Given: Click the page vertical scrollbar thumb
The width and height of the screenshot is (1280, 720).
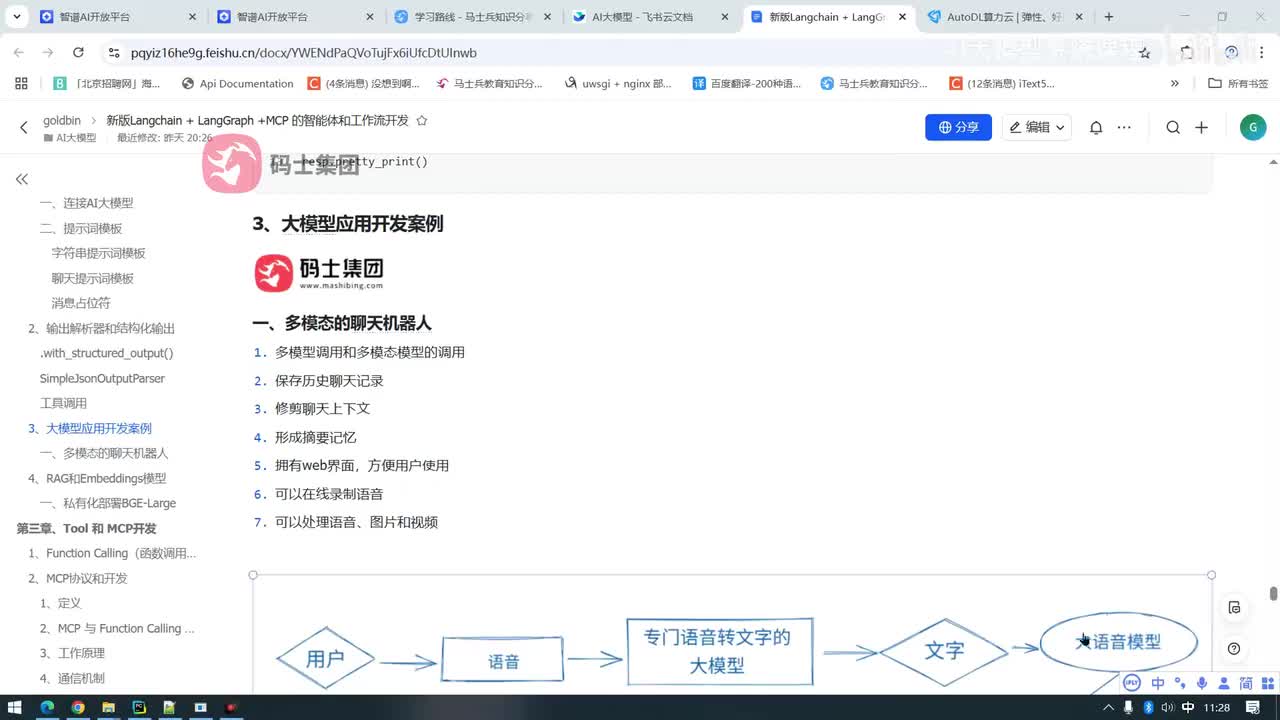Looking at the screenshot, I should [x=1273, y=593].
